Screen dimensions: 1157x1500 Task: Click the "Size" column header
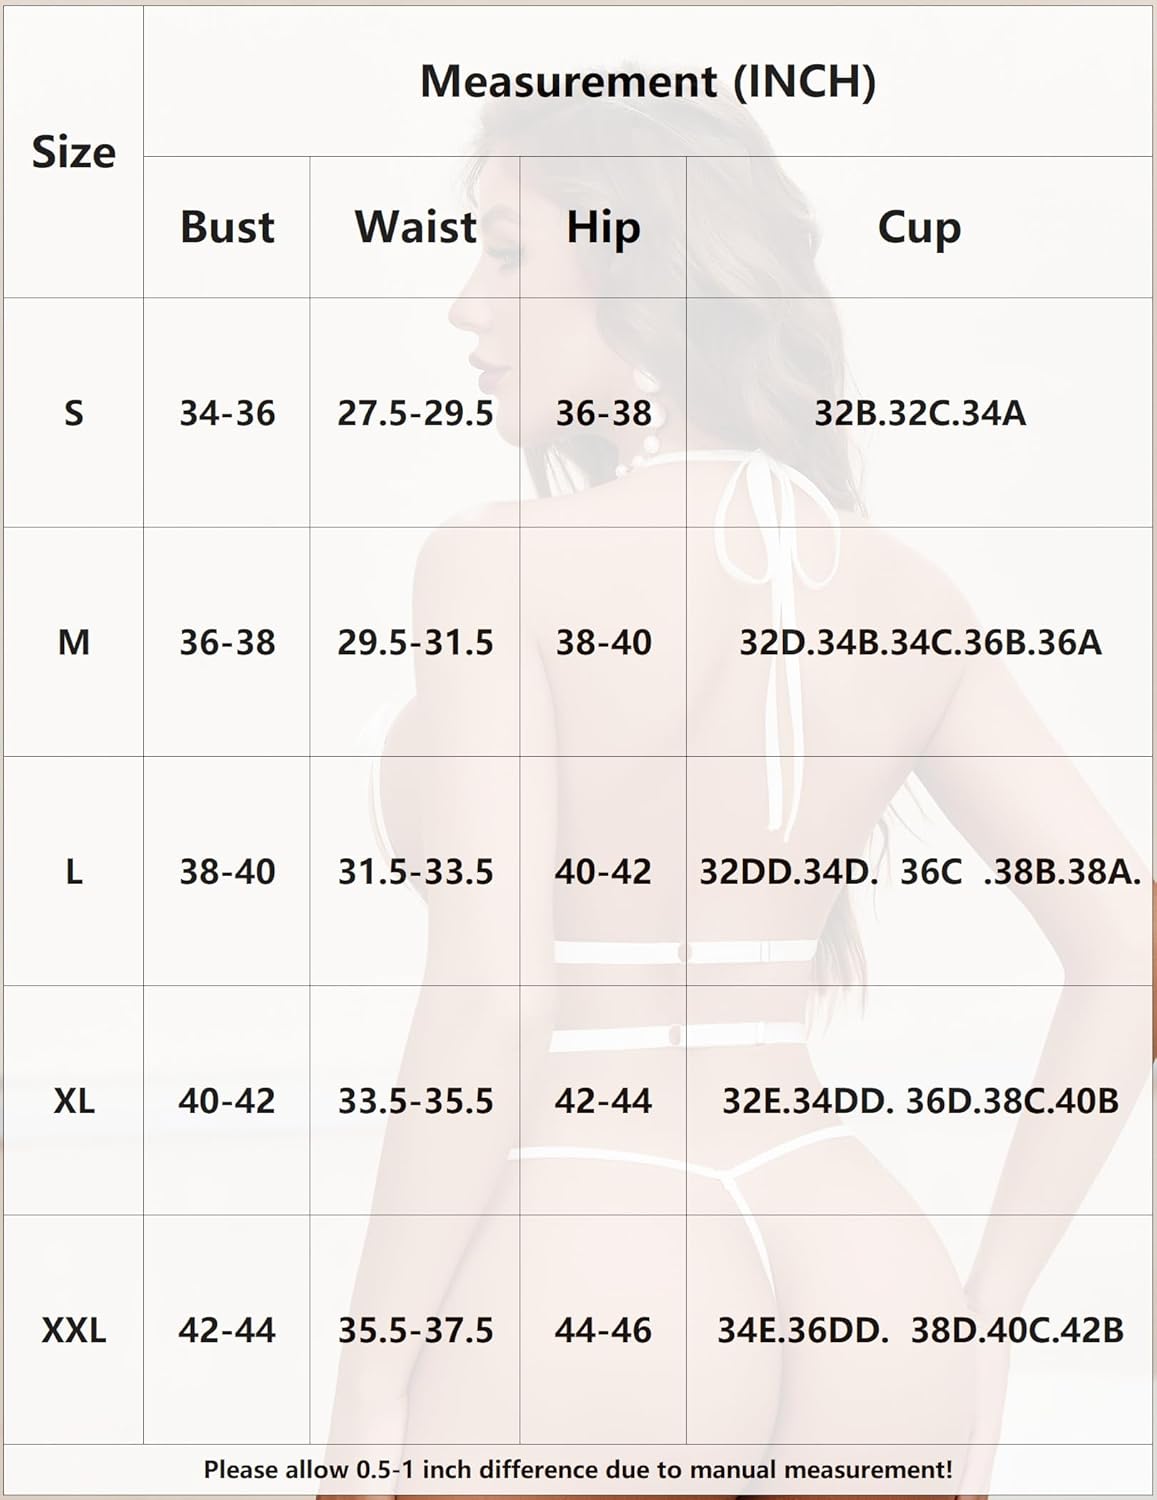tap(73, 152)
